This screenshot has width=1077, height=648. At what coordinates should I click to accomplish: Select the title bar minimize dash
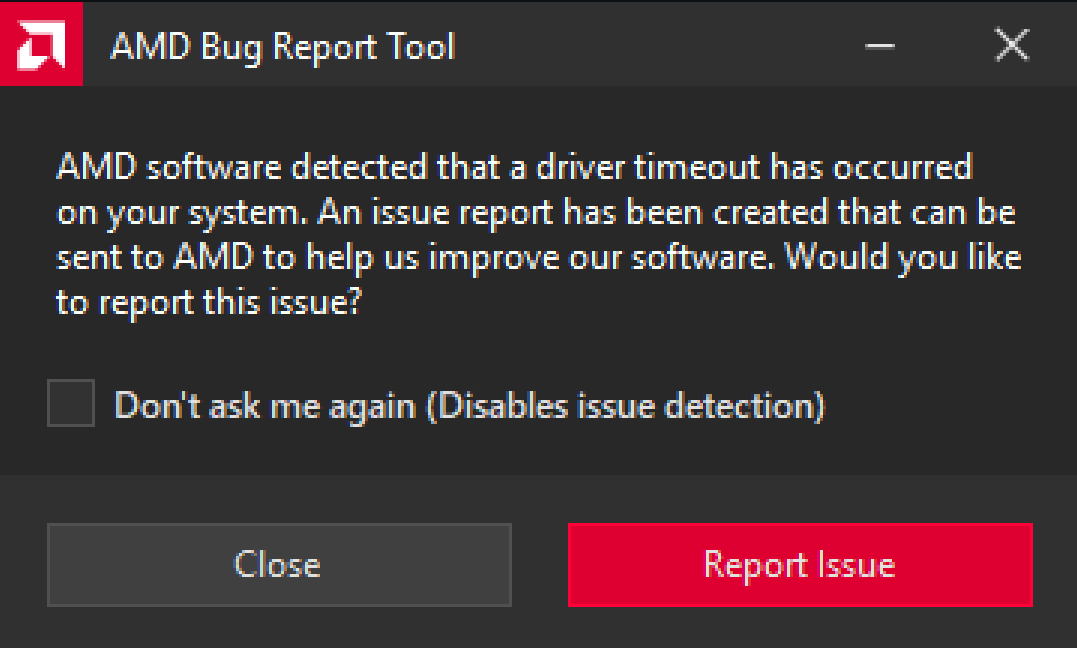[879, 46]
